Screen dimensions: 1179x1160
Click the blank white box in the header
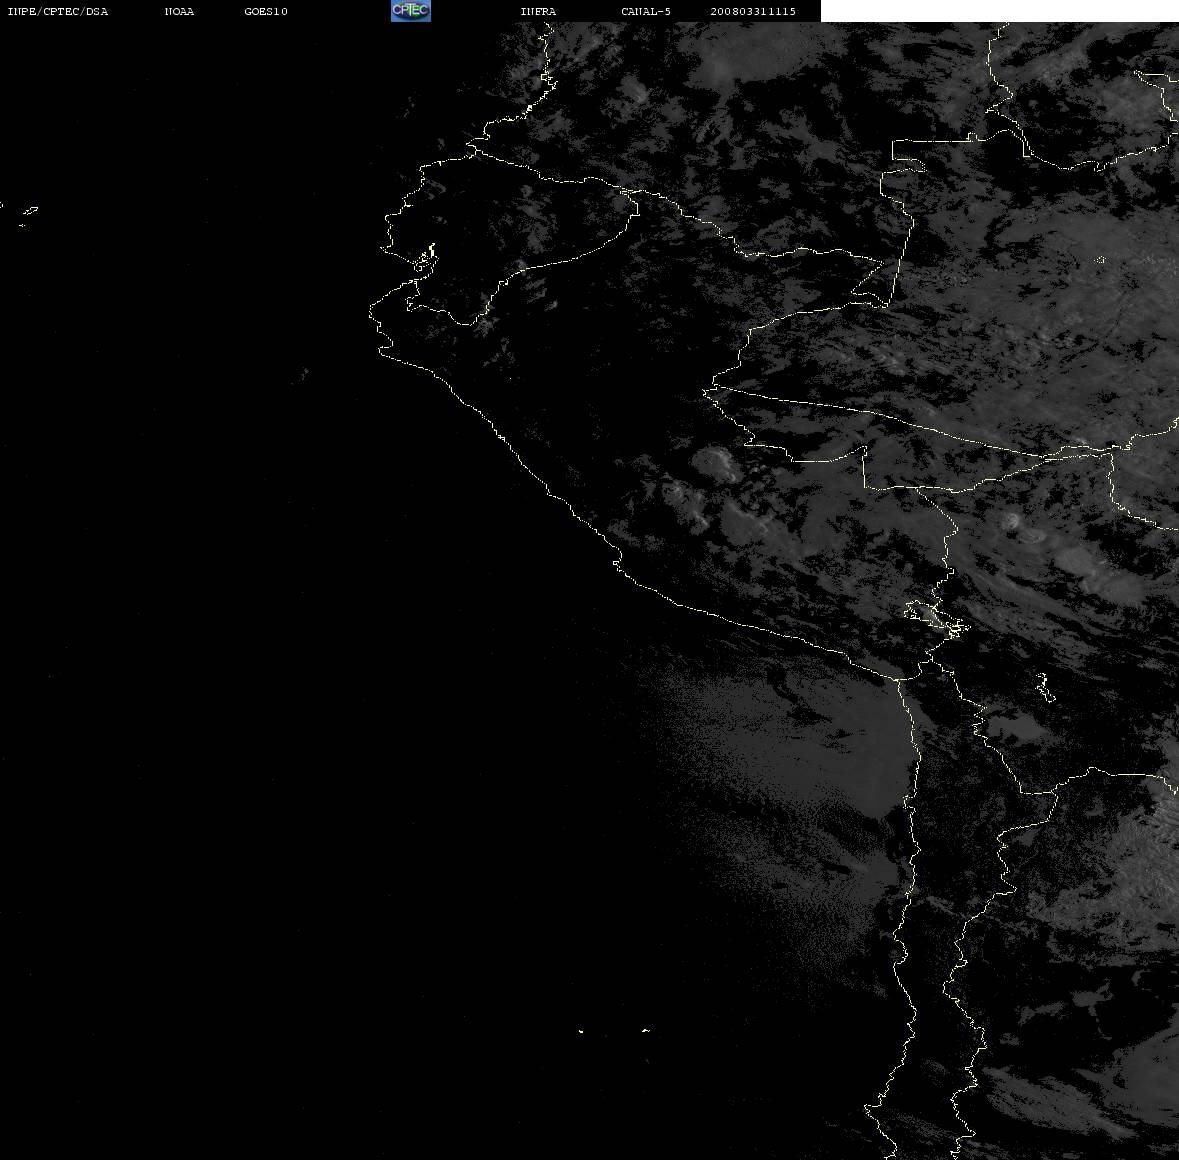point(999,11)
